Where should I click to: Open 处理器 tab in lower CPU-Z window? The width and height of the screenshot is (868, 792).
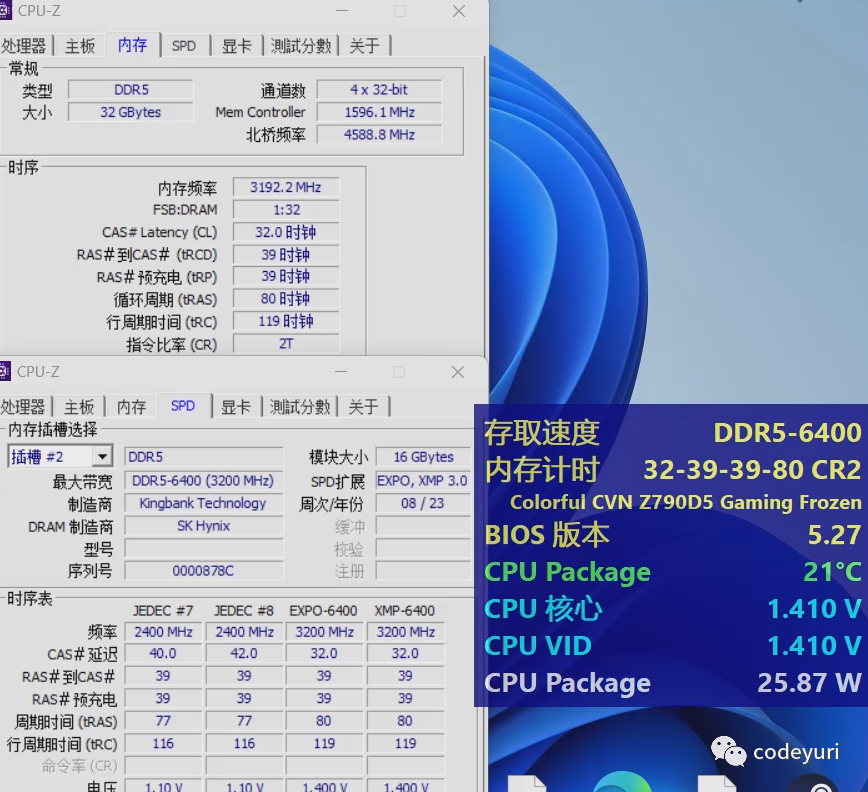[23, 407]
